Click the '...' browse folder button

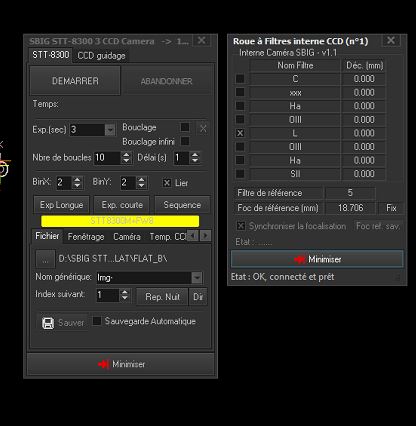tap(45, 259)
